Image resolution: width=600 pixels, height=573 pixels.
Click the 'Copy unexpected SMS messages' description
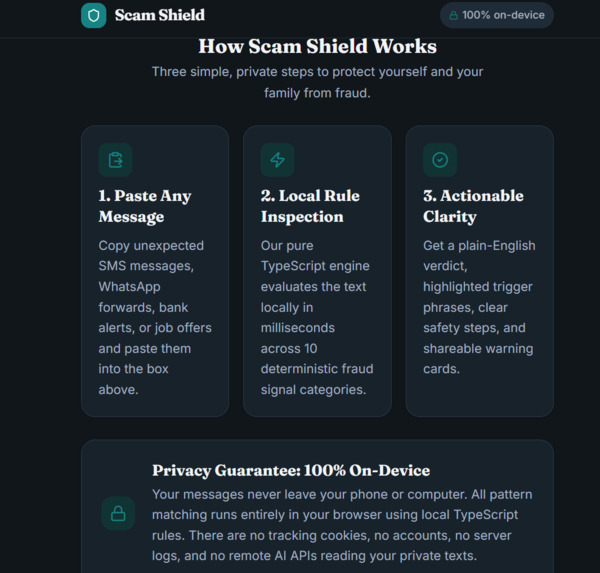coord(155,317)
